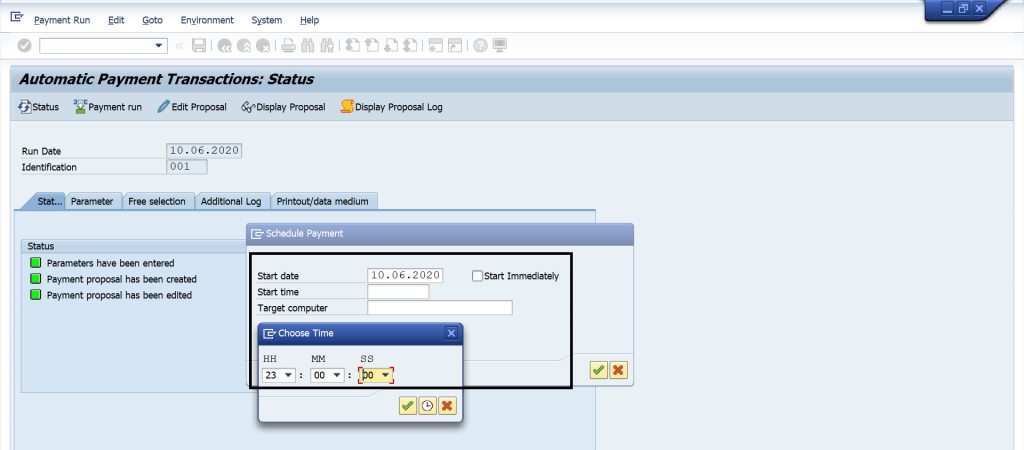
Task: Click the green indicator for Payment proposal has been created
Action: coord(35,279)
